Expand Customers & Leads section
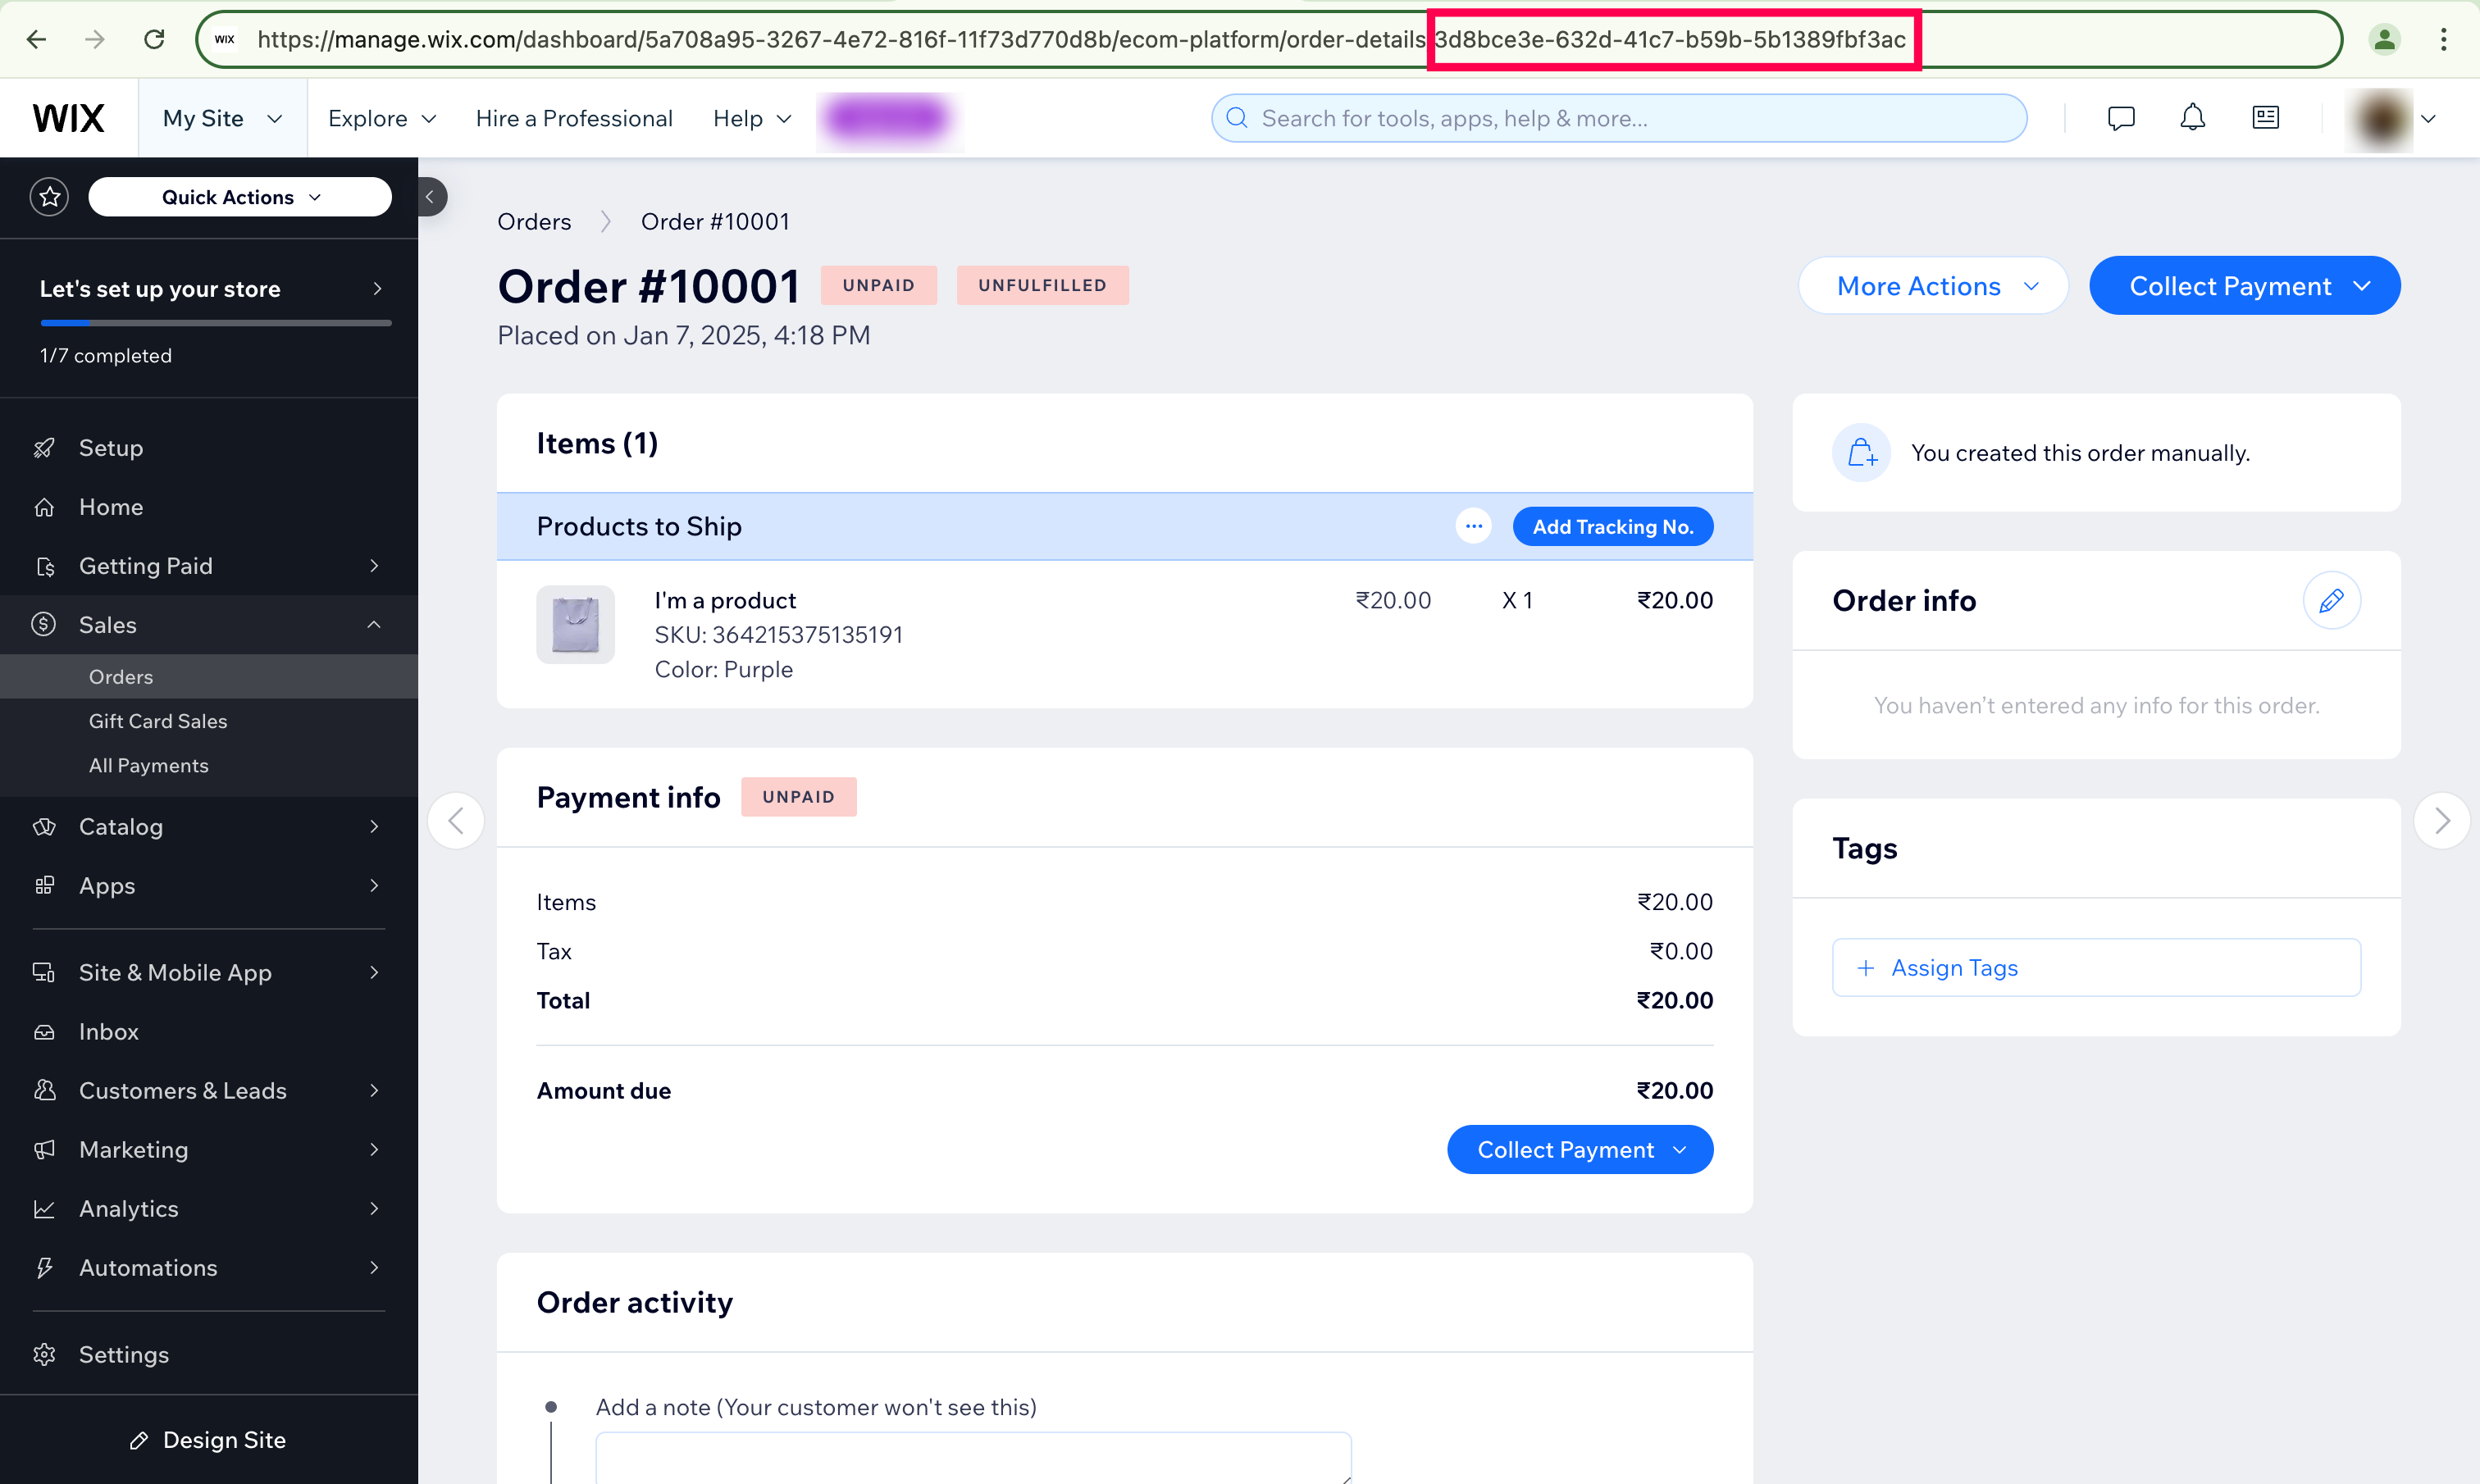 209,1090
